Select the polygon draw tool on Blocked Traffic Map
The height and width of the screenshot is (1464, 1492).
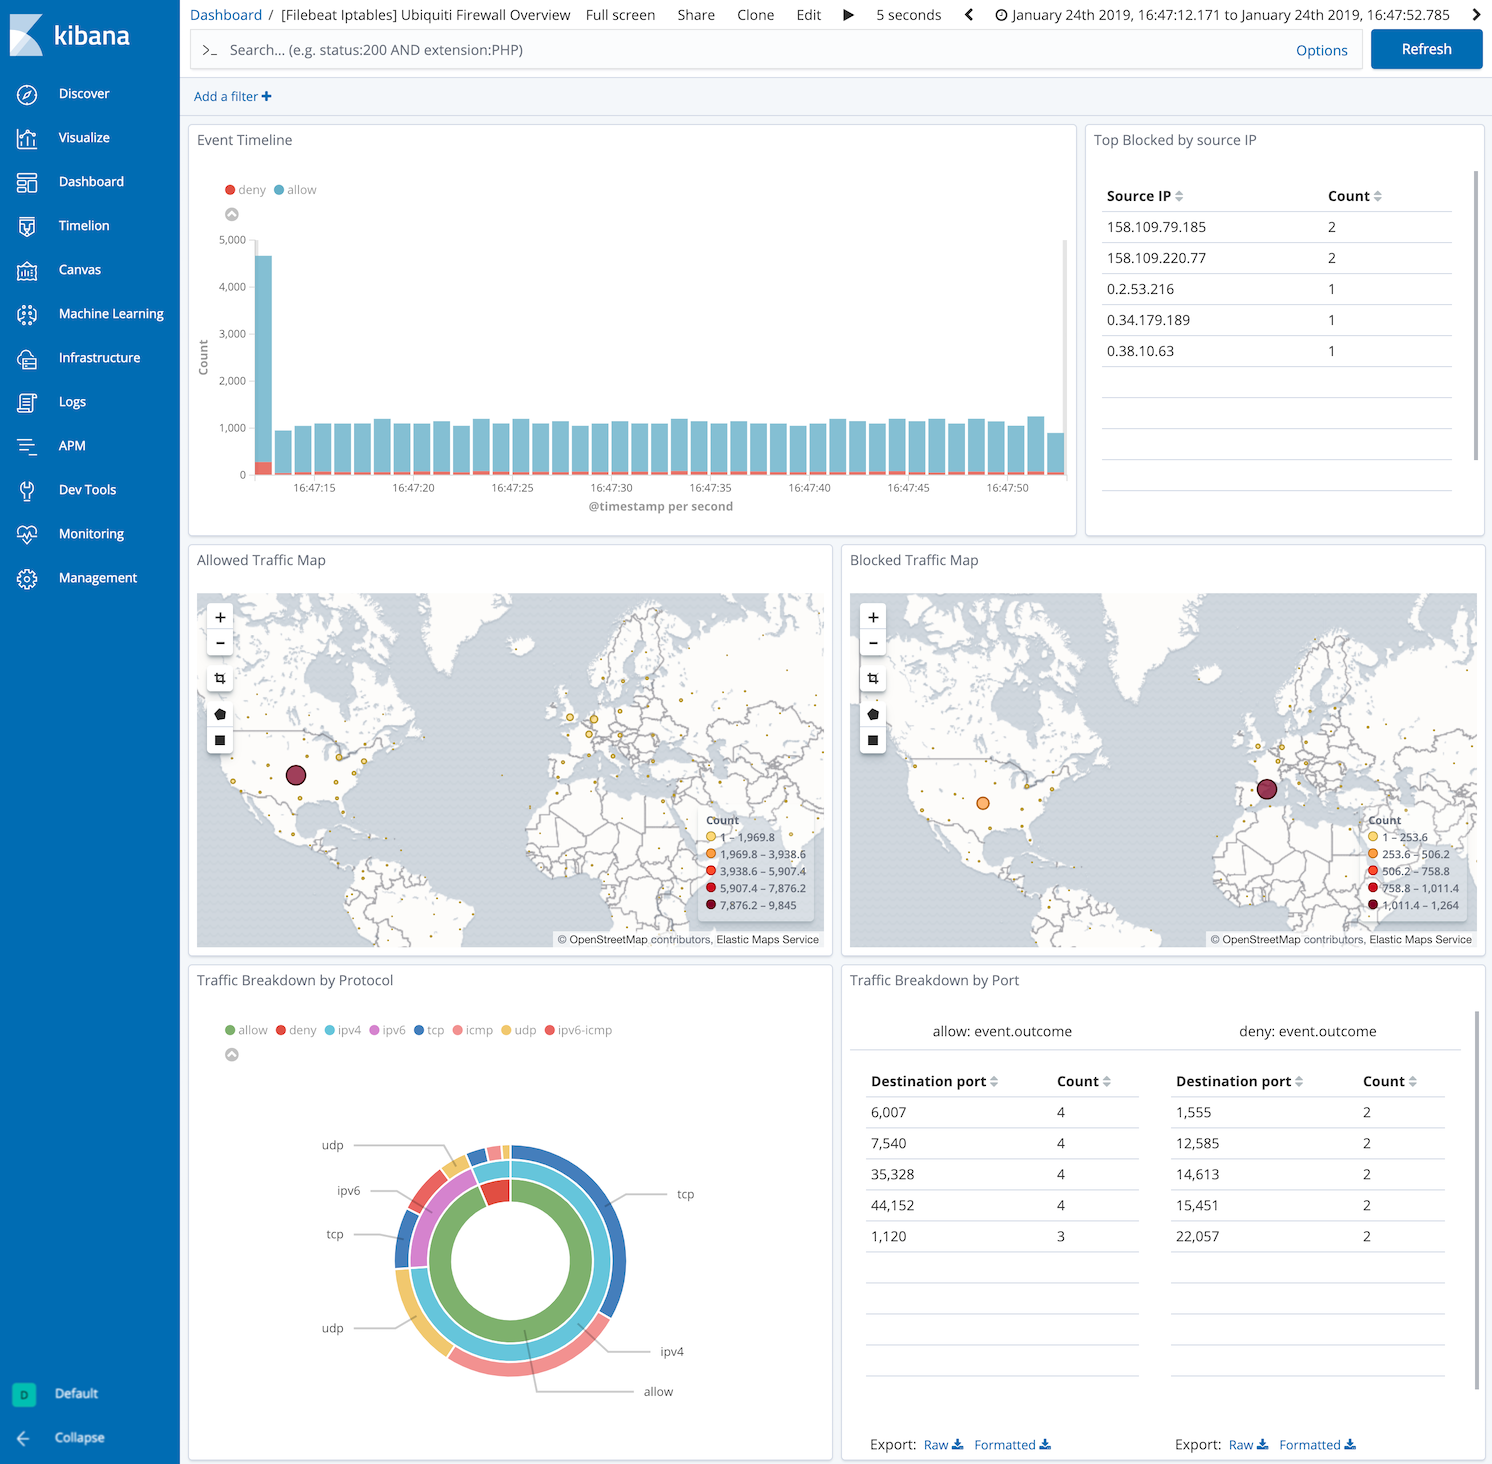(x=872, y=714)
